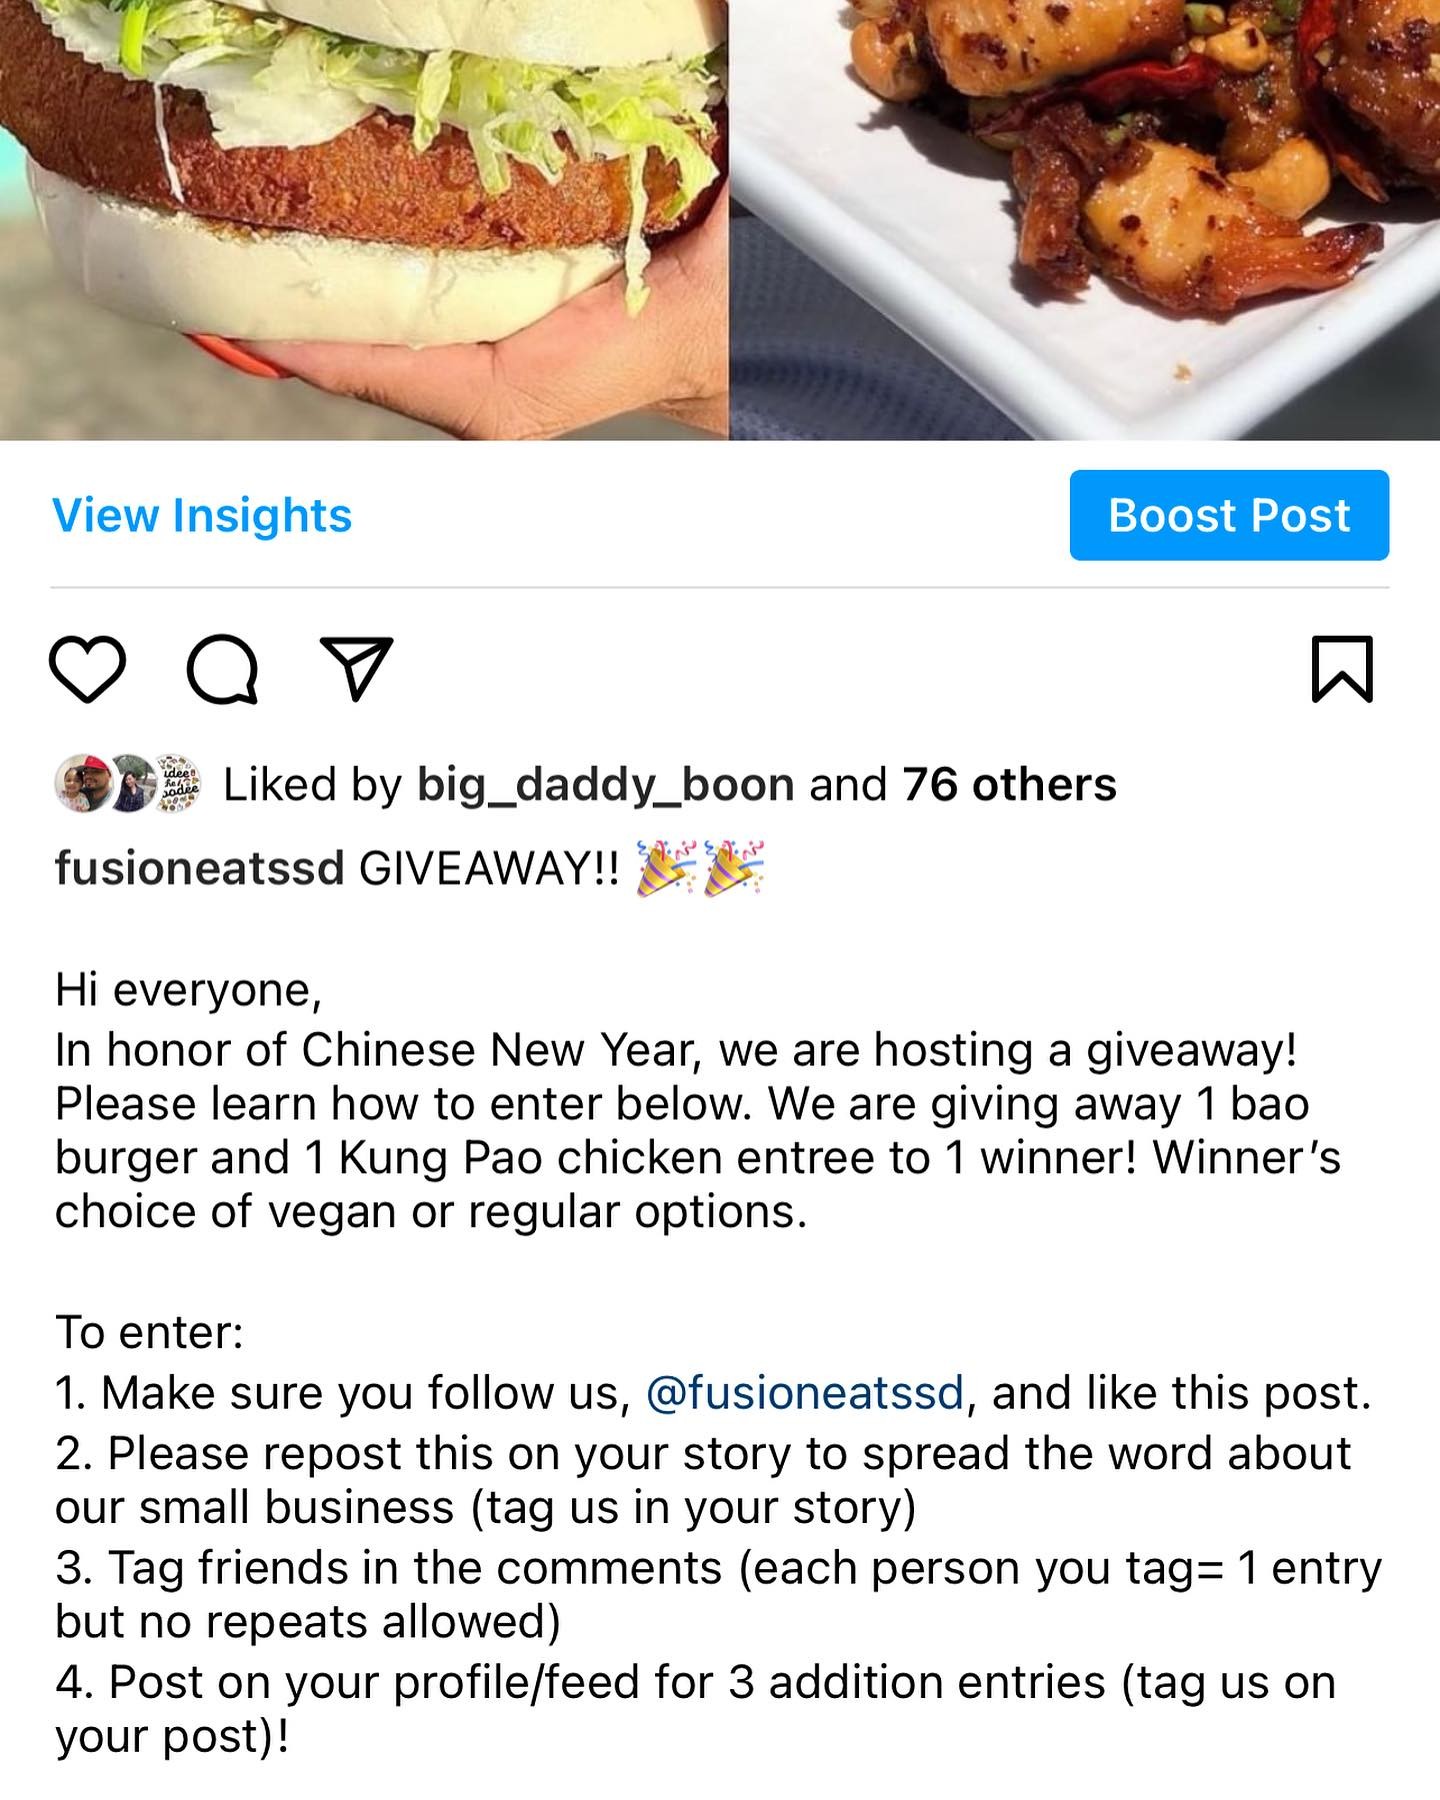Tap the "To enter:" line in the caption

tap(150, 1333)
